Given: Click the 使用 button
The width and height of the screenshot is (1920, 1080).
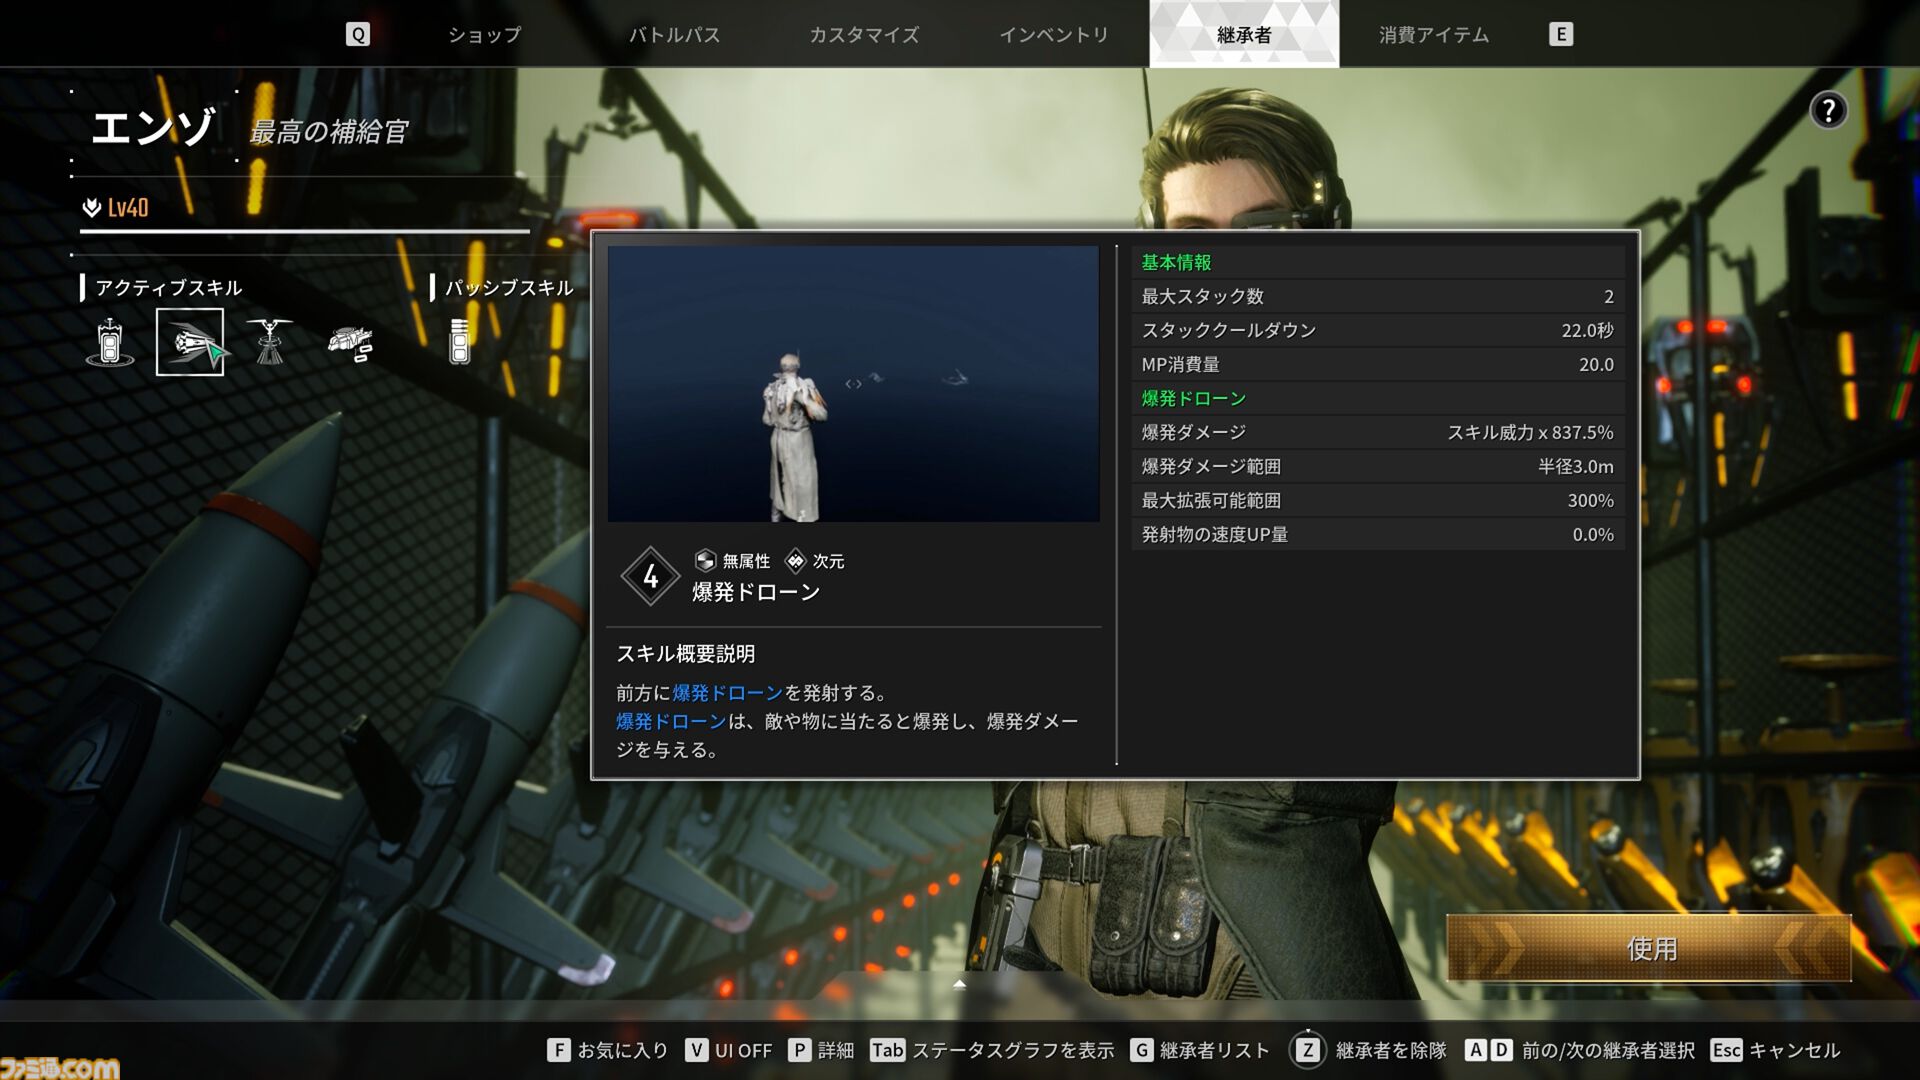Looking at the screenshot, I should click(1649, 948).
